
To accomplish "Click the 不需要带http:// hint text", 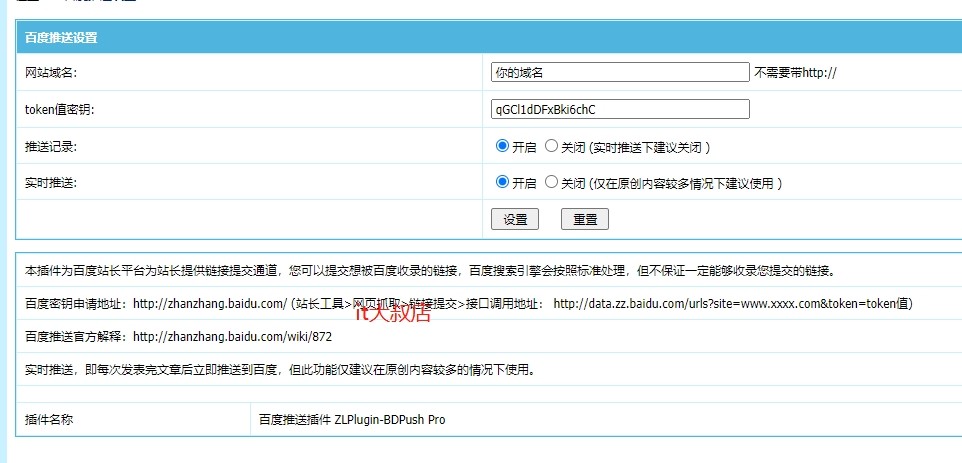I will [x=796, y=73].
